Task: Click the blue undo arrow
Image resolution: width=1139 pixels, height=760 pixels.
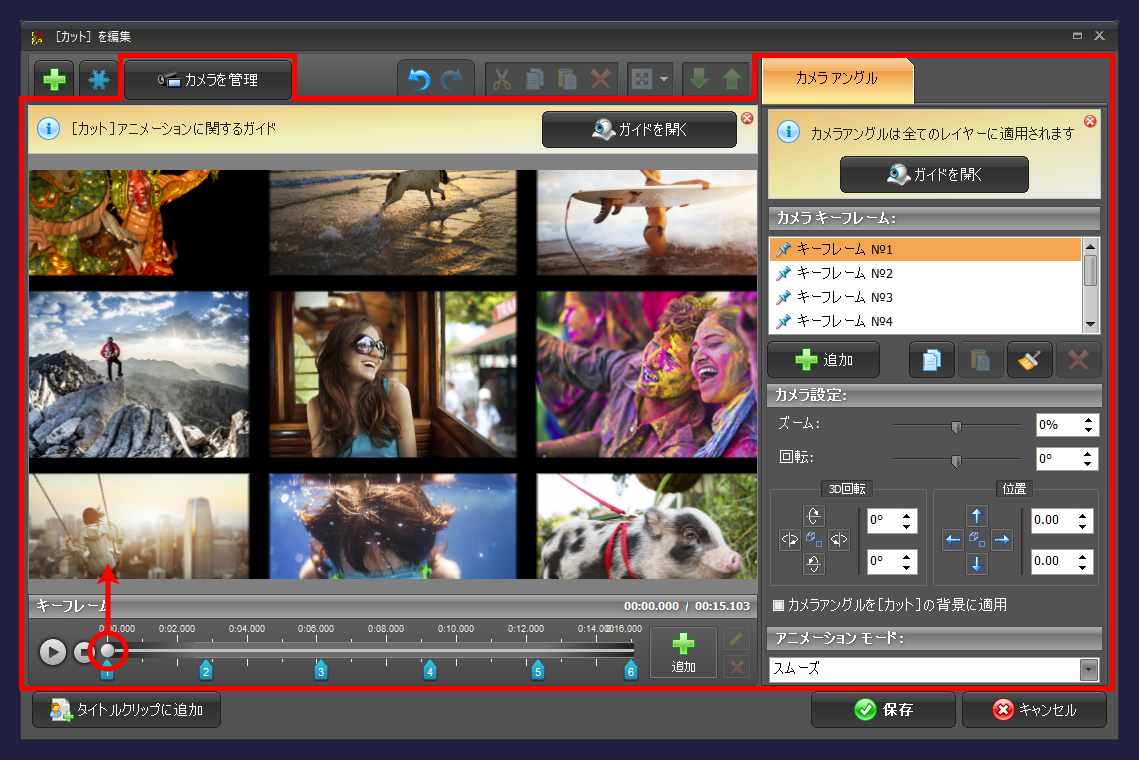Action: pyautogui.click(x=419, y=80)
